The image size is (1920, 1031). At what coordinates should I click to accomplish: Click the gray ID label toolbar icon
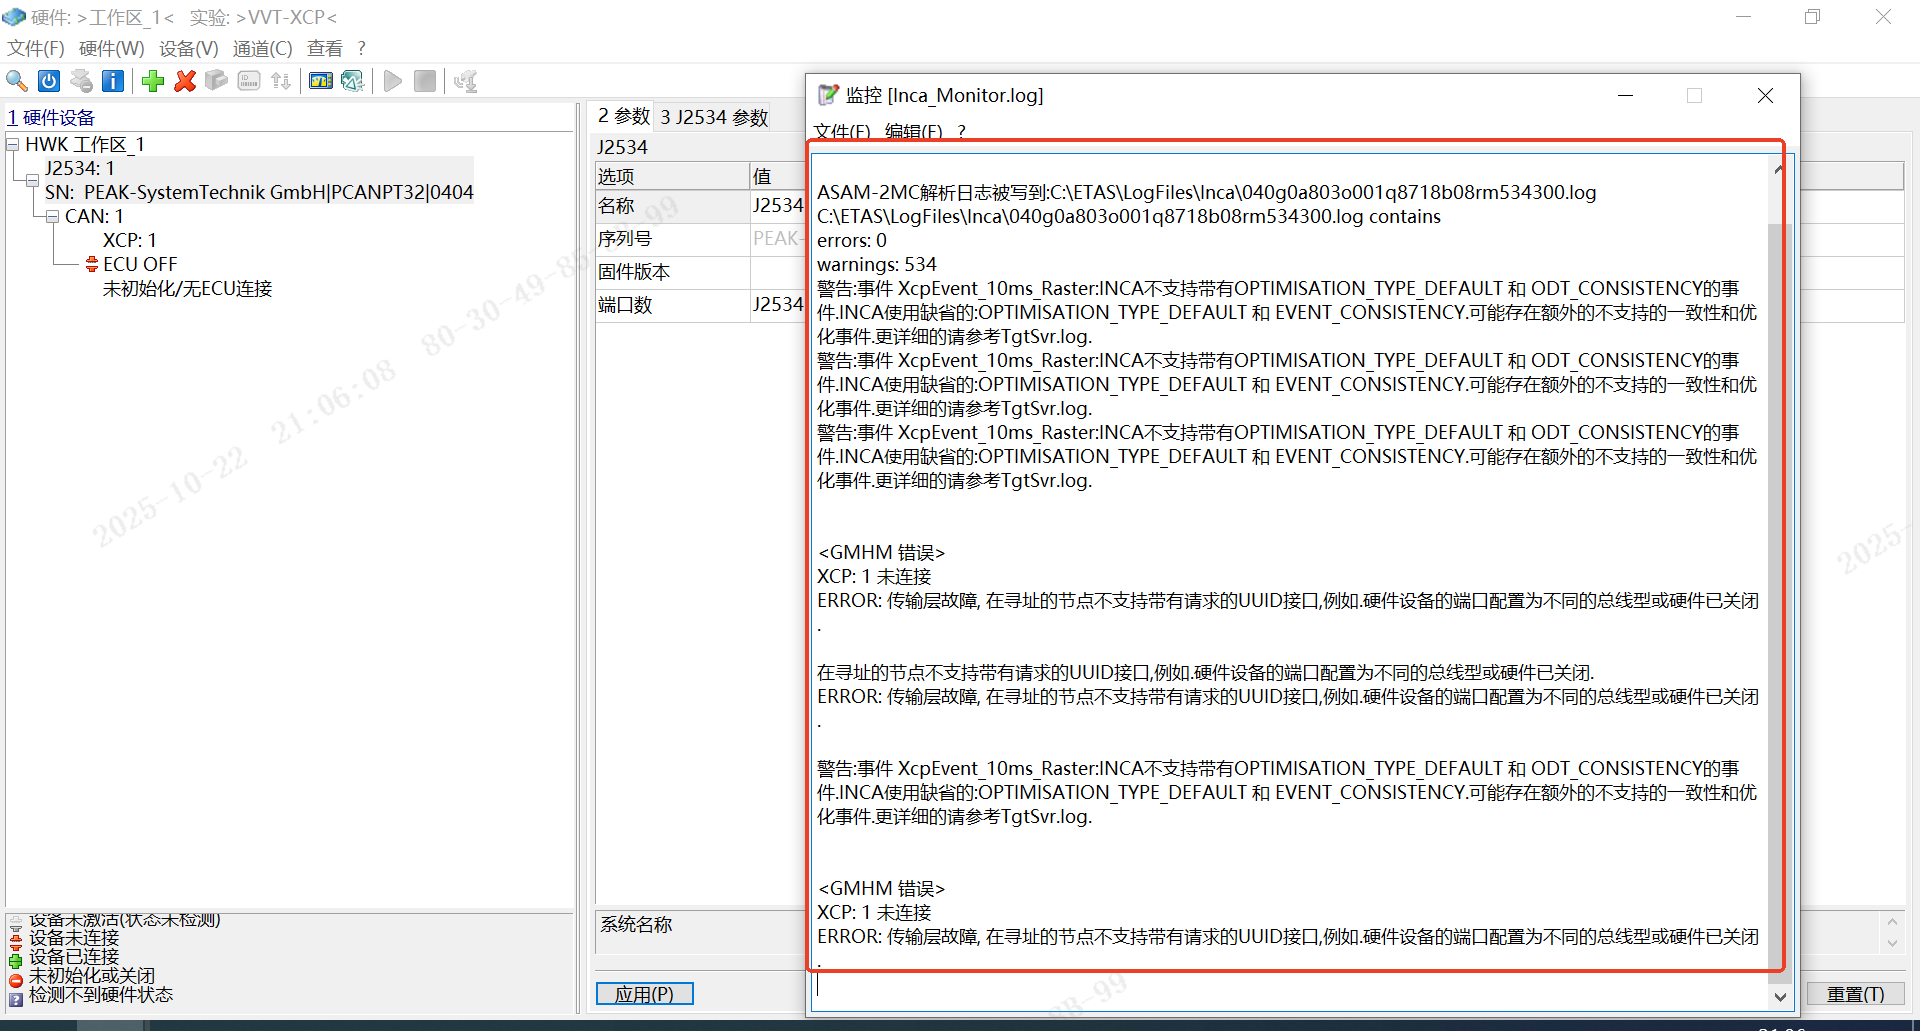click(249, 81)
